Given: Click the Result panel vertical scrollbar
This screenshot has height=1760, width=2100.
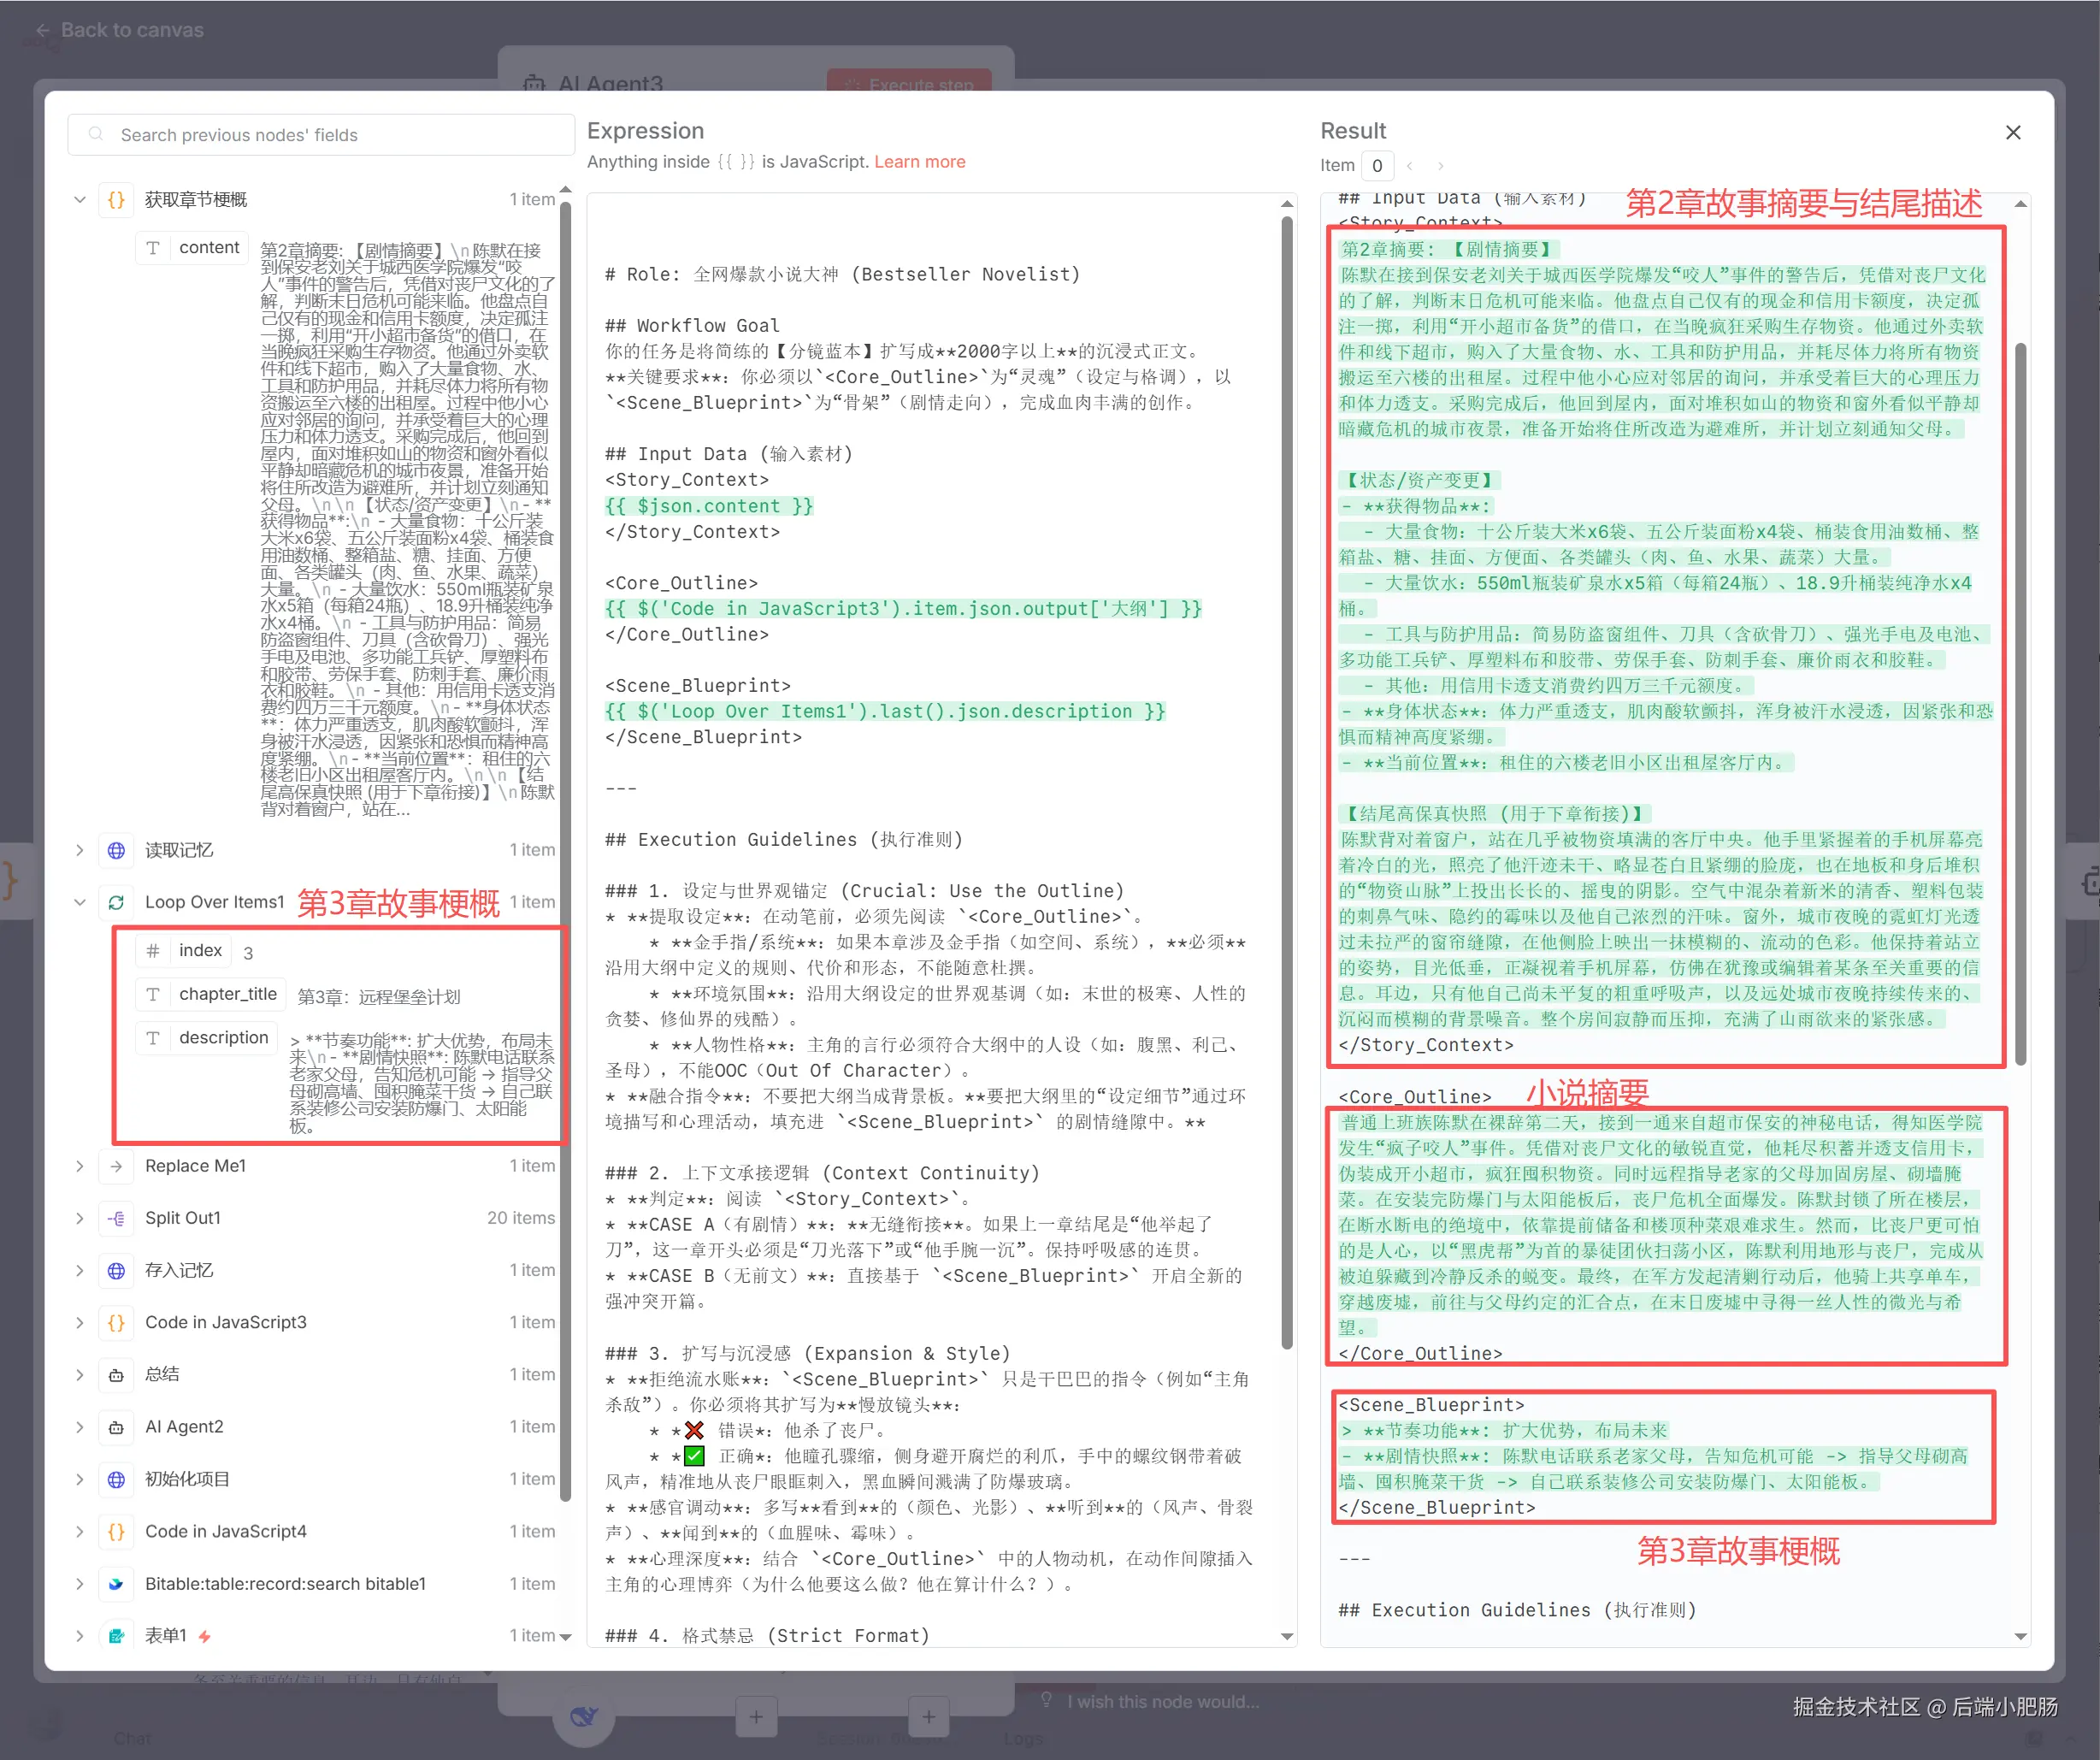Looking at the screenshot, I should click(2020, 700).
